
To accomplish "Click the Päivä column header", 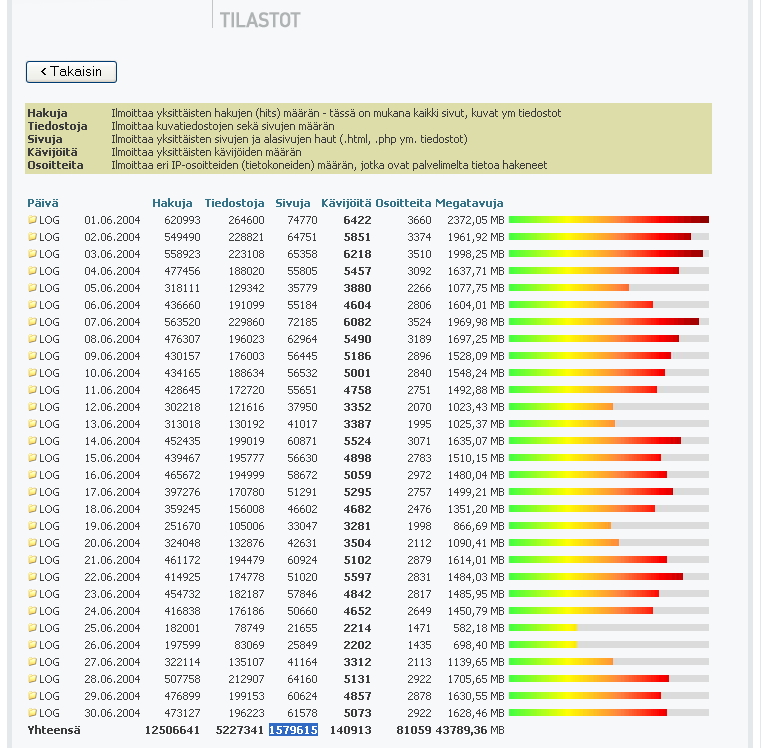I will pyautogui.click(x=43, y=203).
